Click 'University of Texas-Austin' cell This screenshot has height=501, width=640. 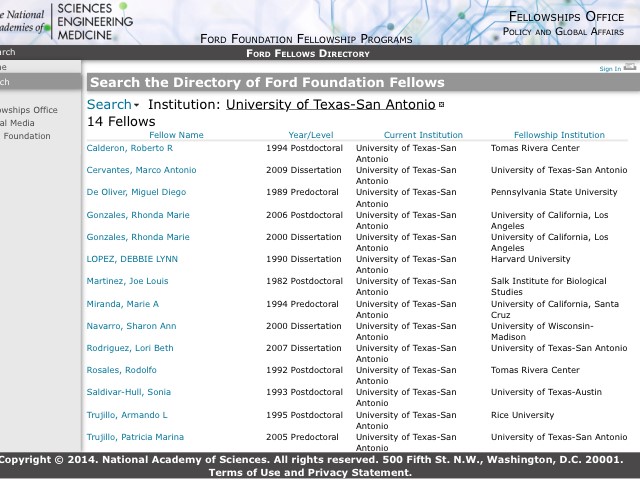[x=546, y=392]
